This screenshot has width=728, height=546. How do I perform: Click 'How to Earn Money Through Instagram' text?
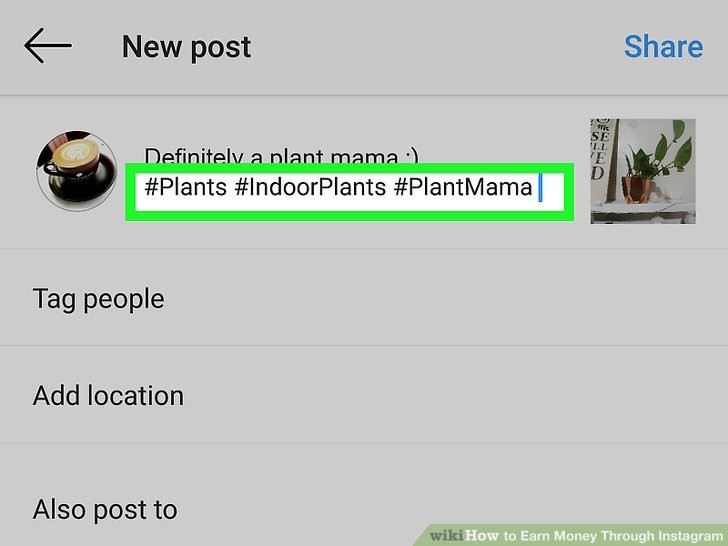(594, 536)
